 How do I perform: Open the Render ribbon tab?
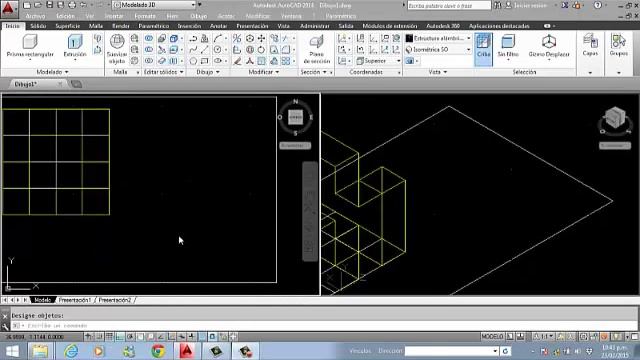click(121, 26)
